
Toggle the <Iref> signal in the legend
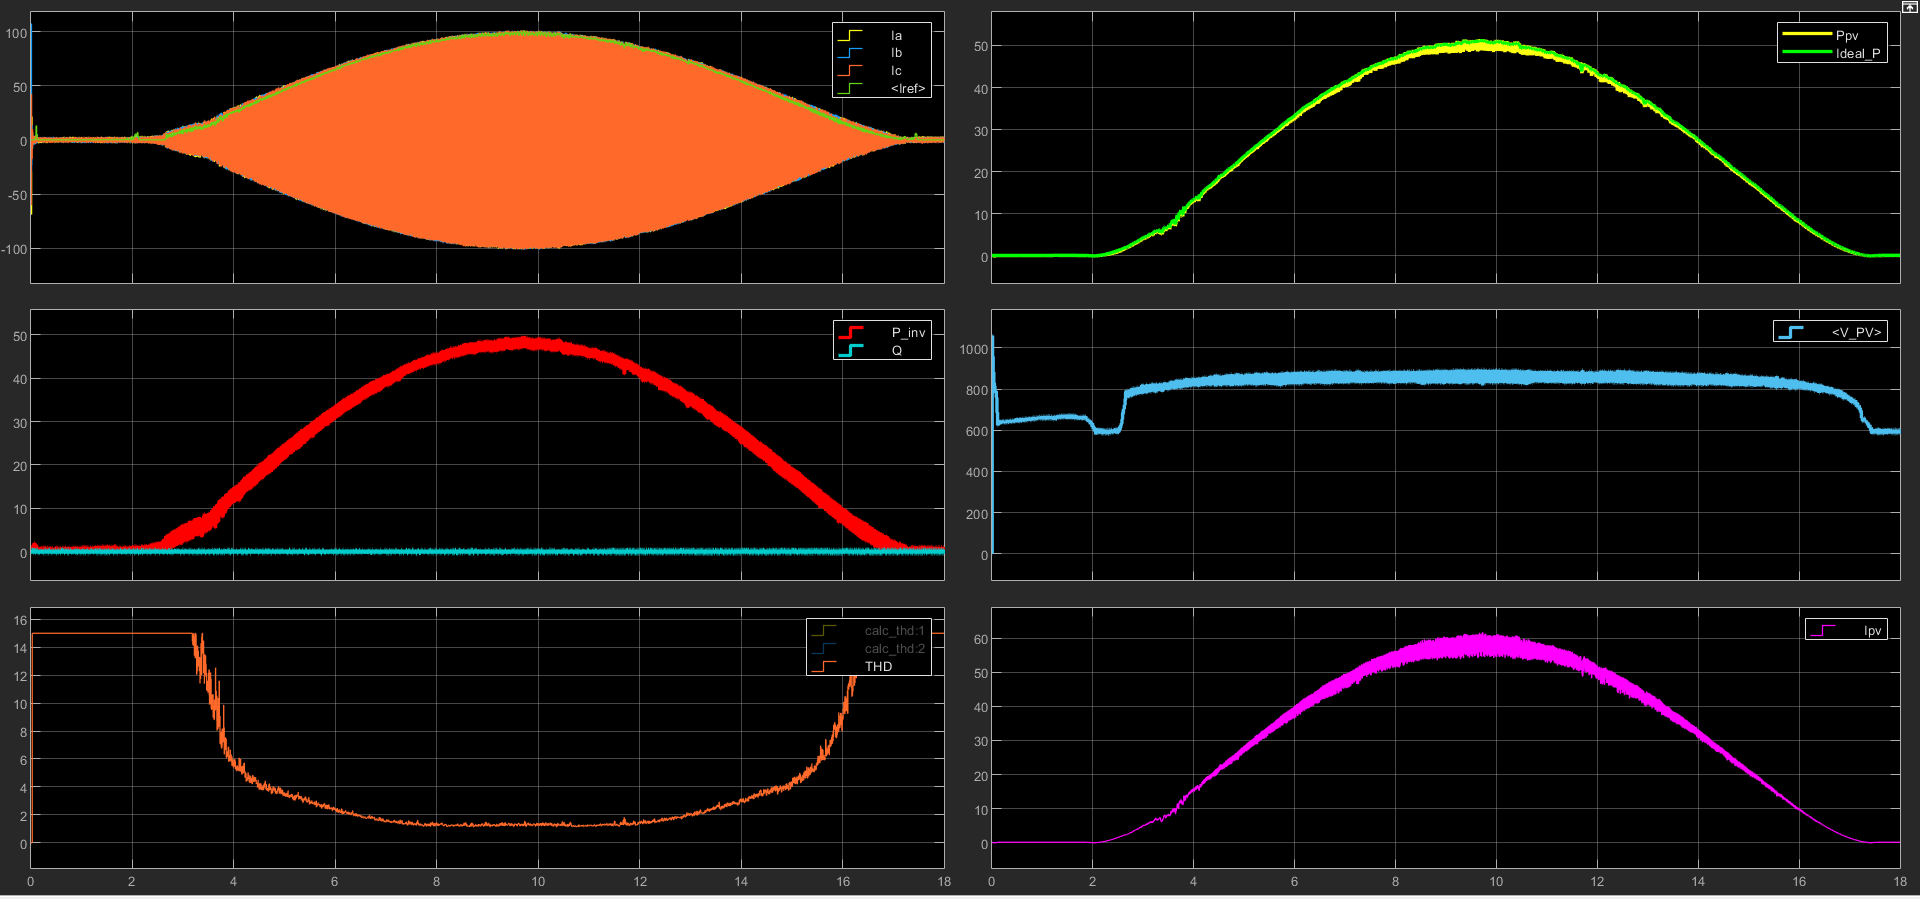point(907,89)
